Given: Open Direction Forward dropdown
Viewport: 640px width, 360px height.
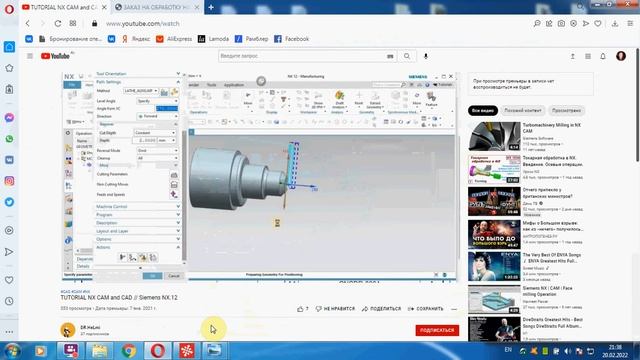Looking at the screenshot, I should (157, 116).
